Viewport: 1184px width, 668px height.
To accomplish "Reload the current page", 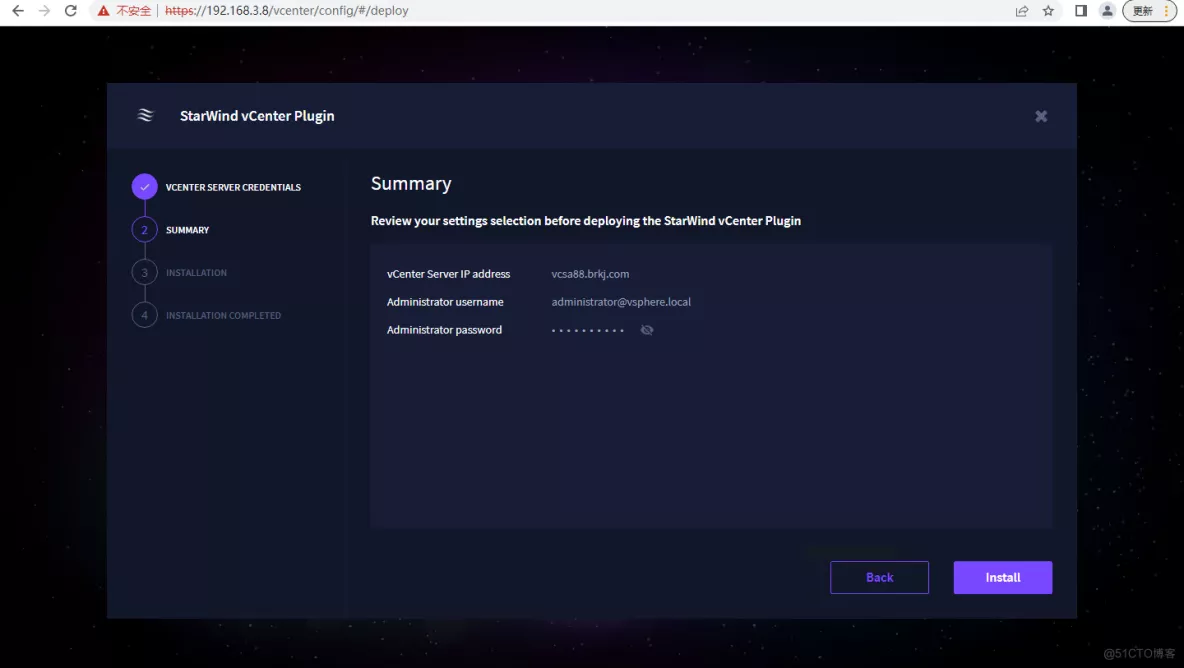I will [x=71, y=11].
